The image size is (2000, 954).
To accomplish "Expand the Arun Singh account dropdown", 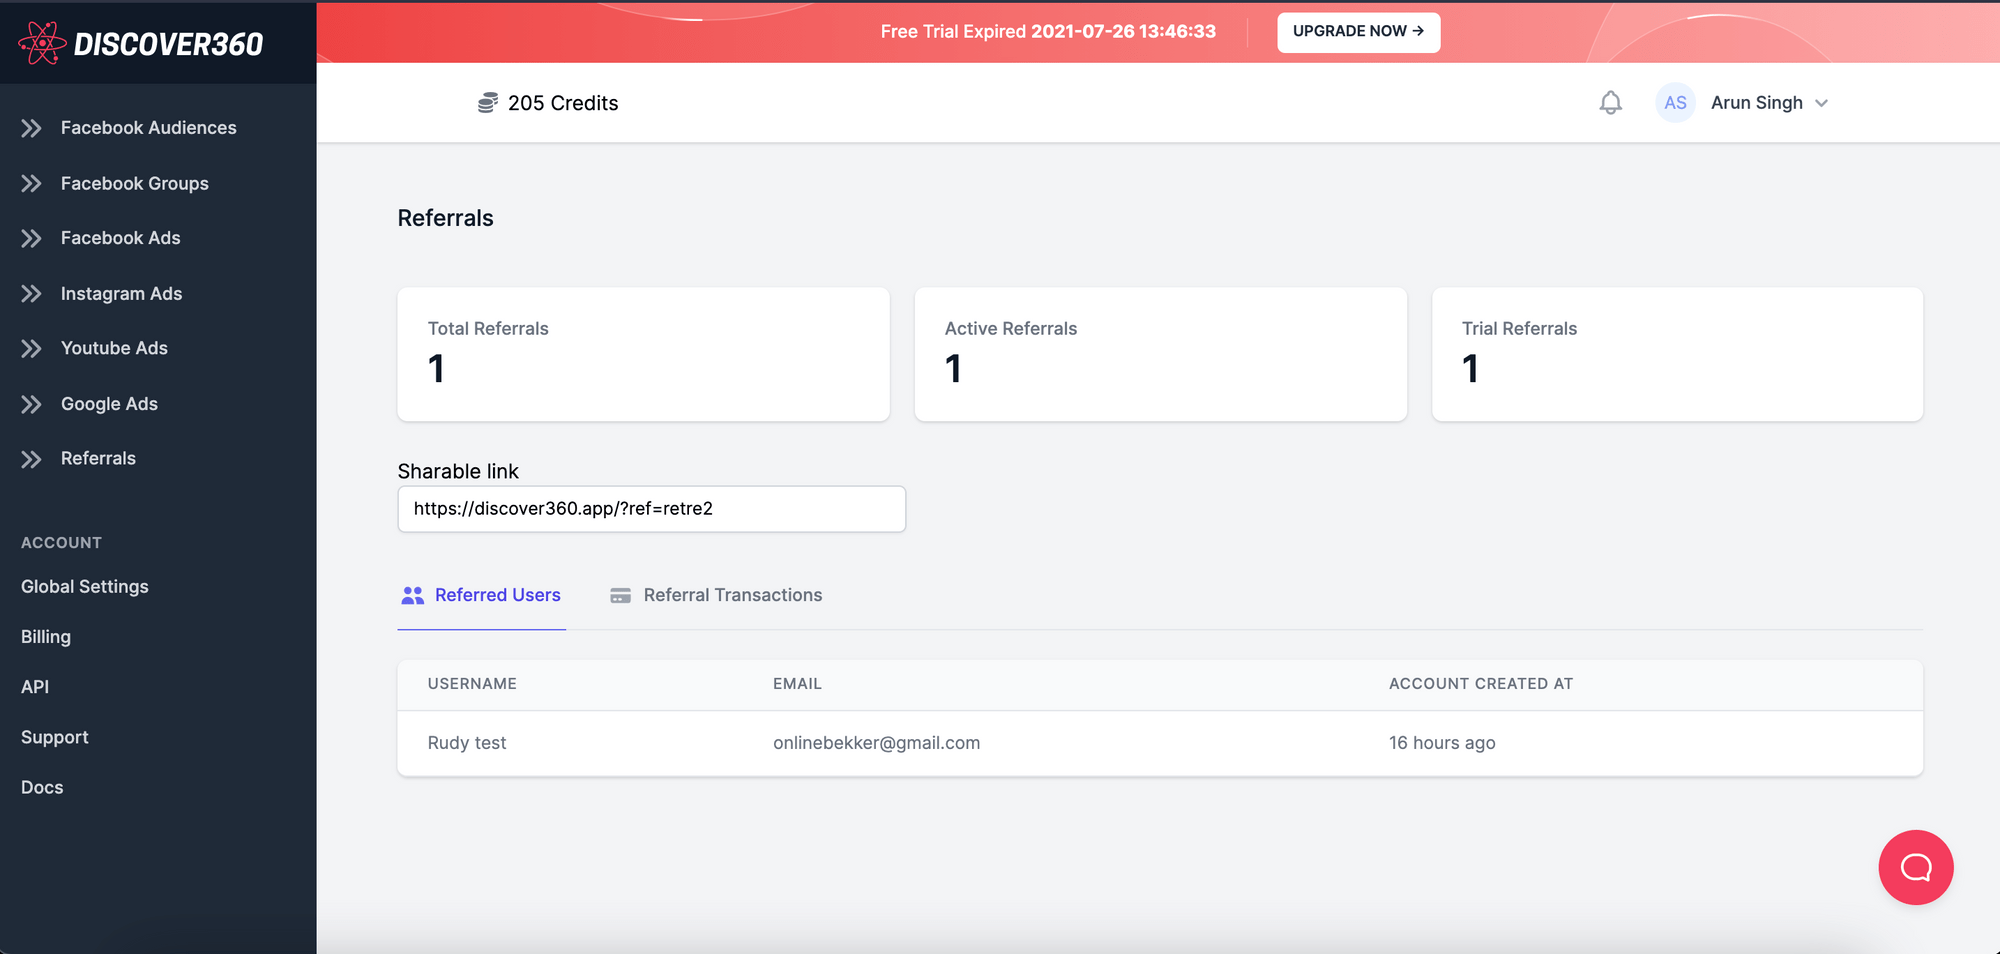I will tap(1821, 103).
